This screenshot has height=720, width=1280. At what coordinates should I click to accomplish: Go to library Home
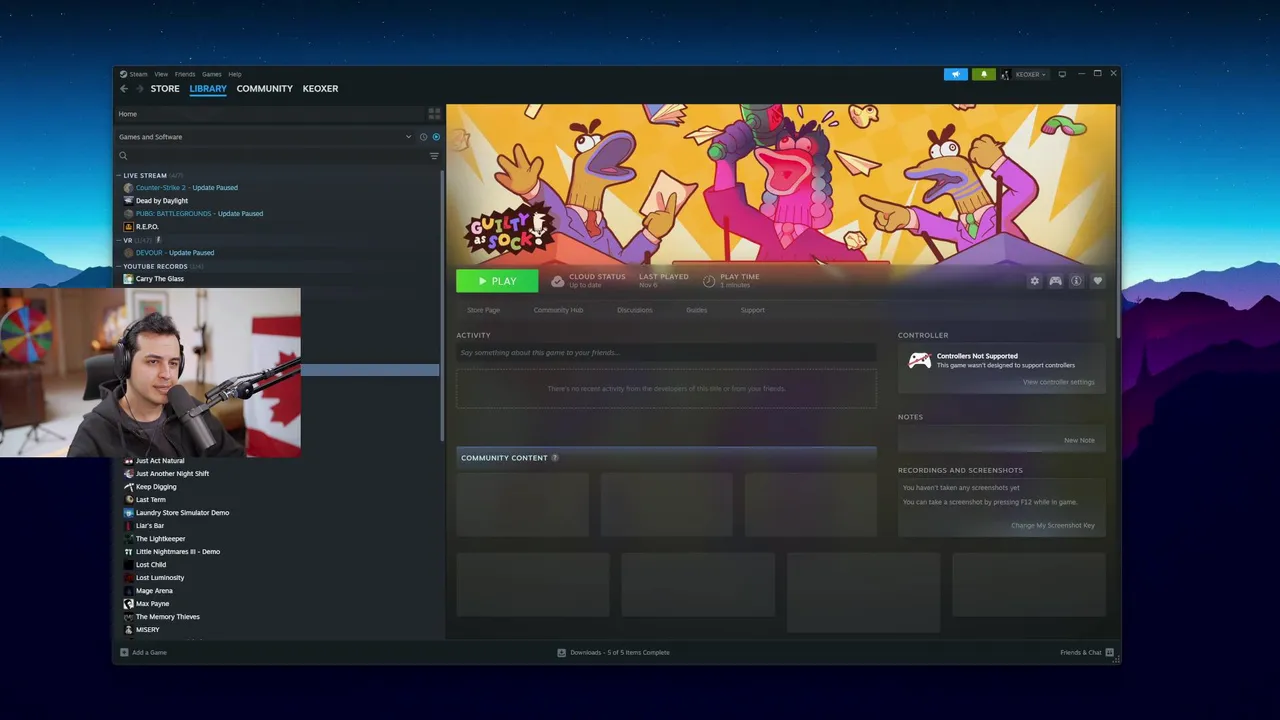pyautogui.click(x=128, y=114)
